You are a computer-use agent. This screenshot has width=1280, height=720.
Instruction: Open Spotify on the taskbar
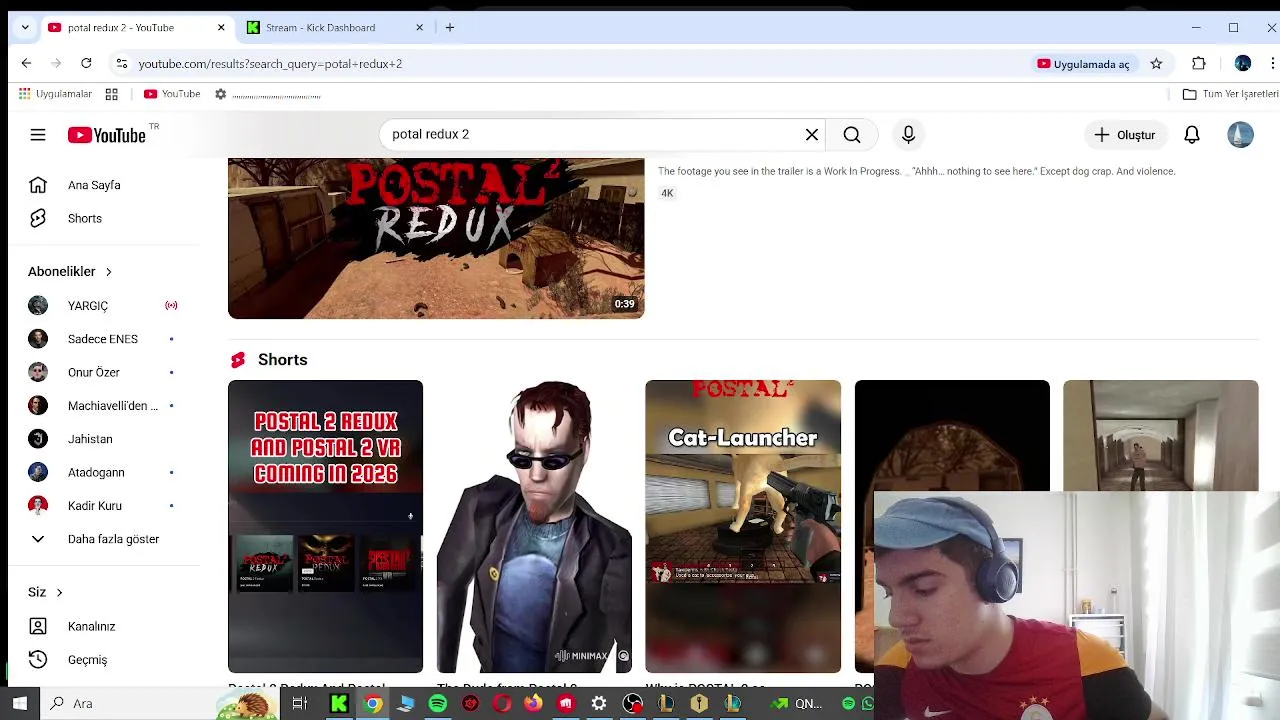438,704
